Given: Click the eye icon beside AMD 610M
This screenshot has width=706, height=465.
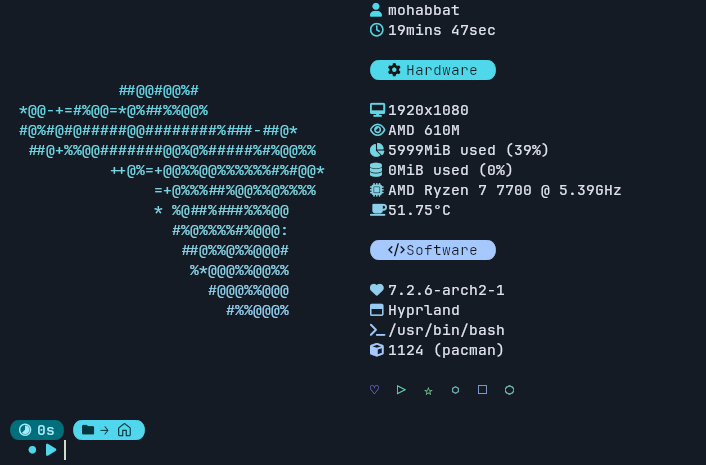Looking at the screenshot, I should [377, 130].
